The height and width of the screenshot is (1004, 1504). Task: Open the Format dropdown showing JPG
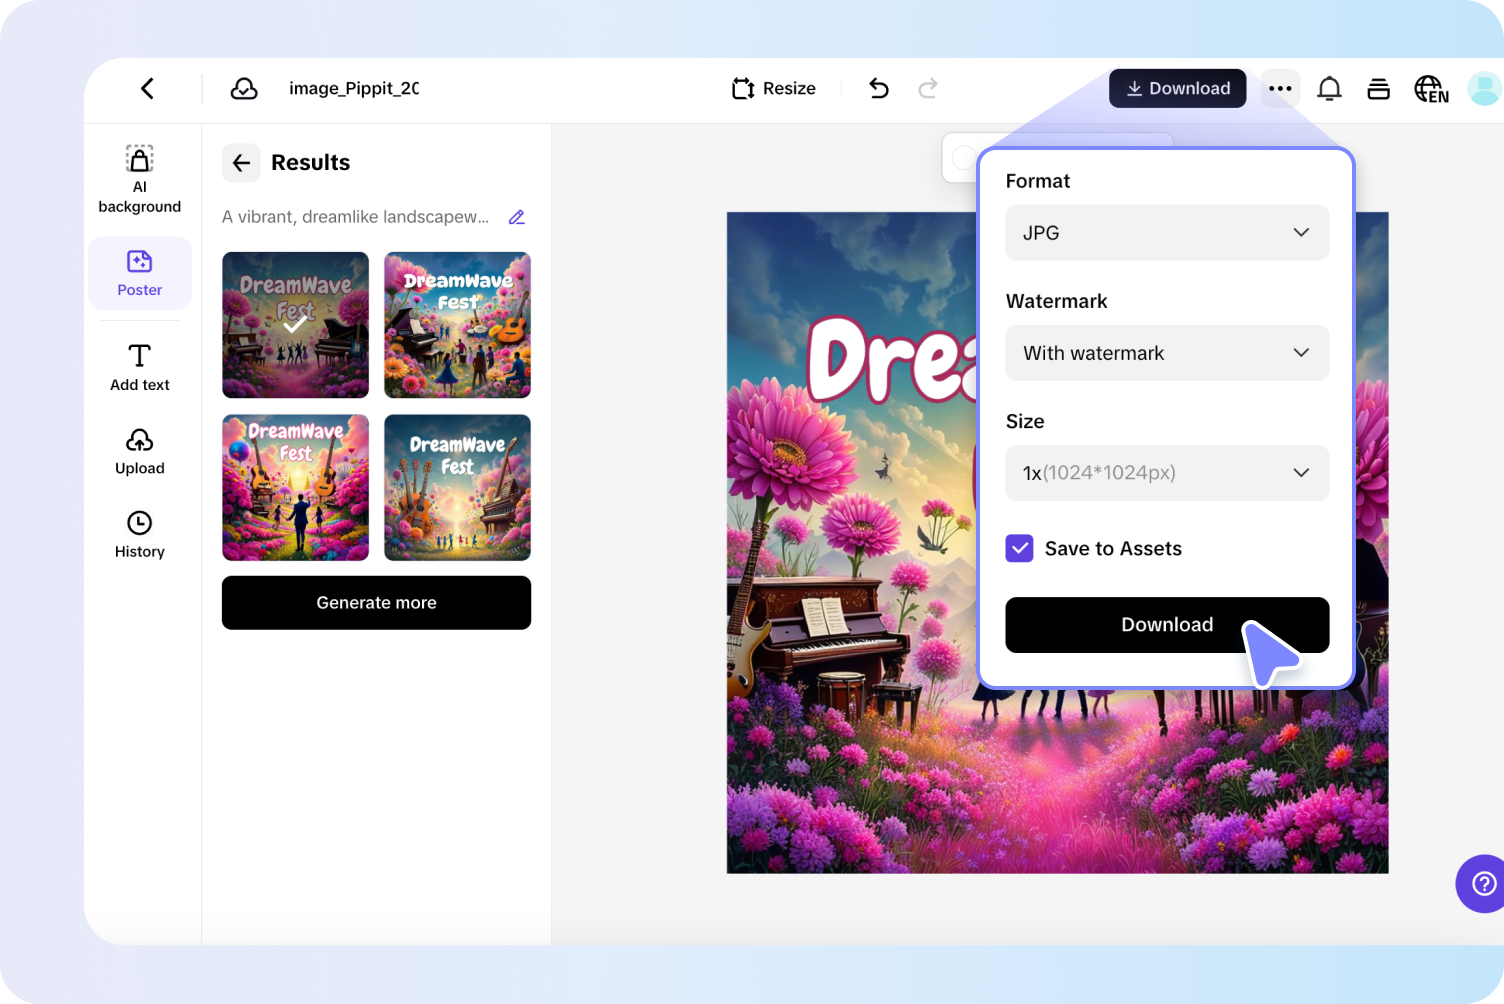tap(1167, 233)
